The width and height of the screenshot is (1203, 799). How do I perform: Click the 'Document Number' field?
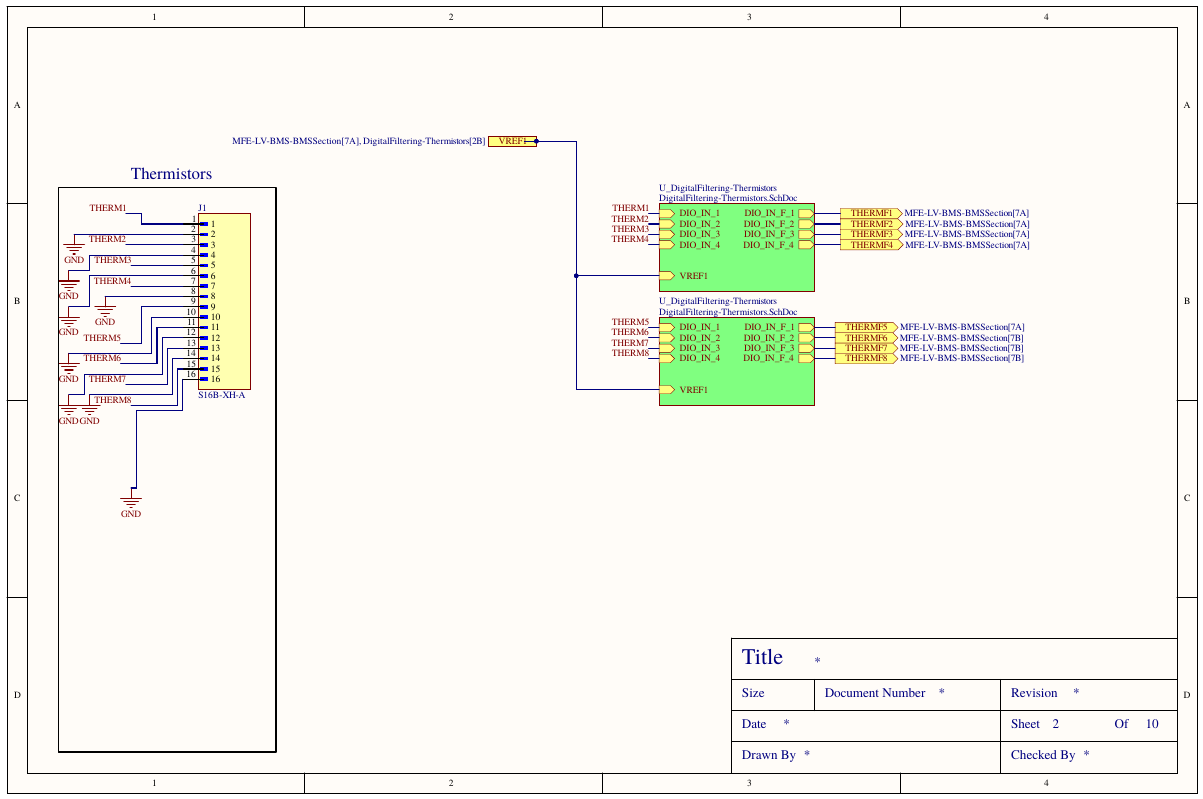point(906,694)
